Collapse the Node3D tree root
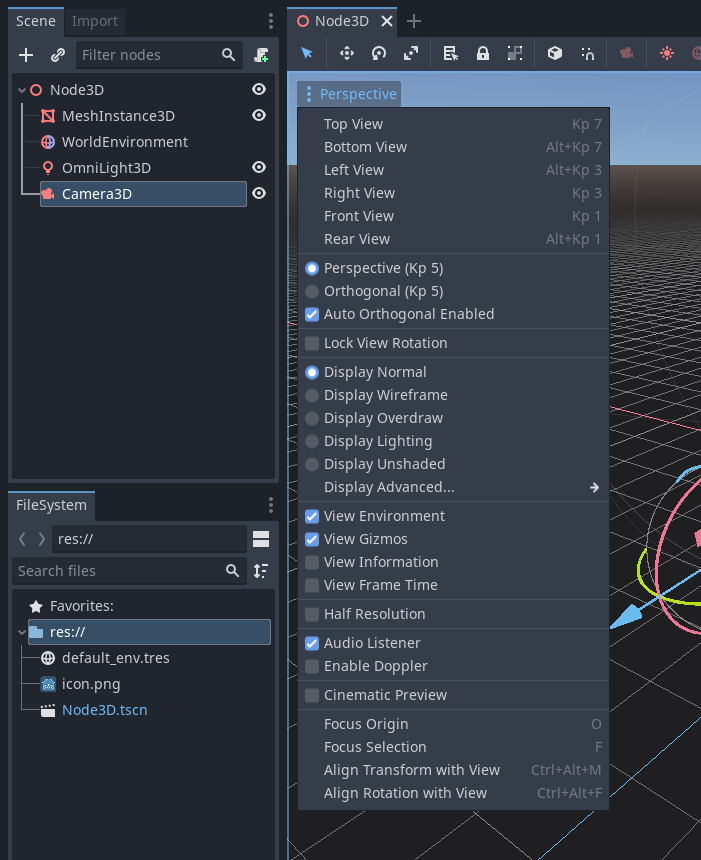701x860 pixels. coord(22,90)
